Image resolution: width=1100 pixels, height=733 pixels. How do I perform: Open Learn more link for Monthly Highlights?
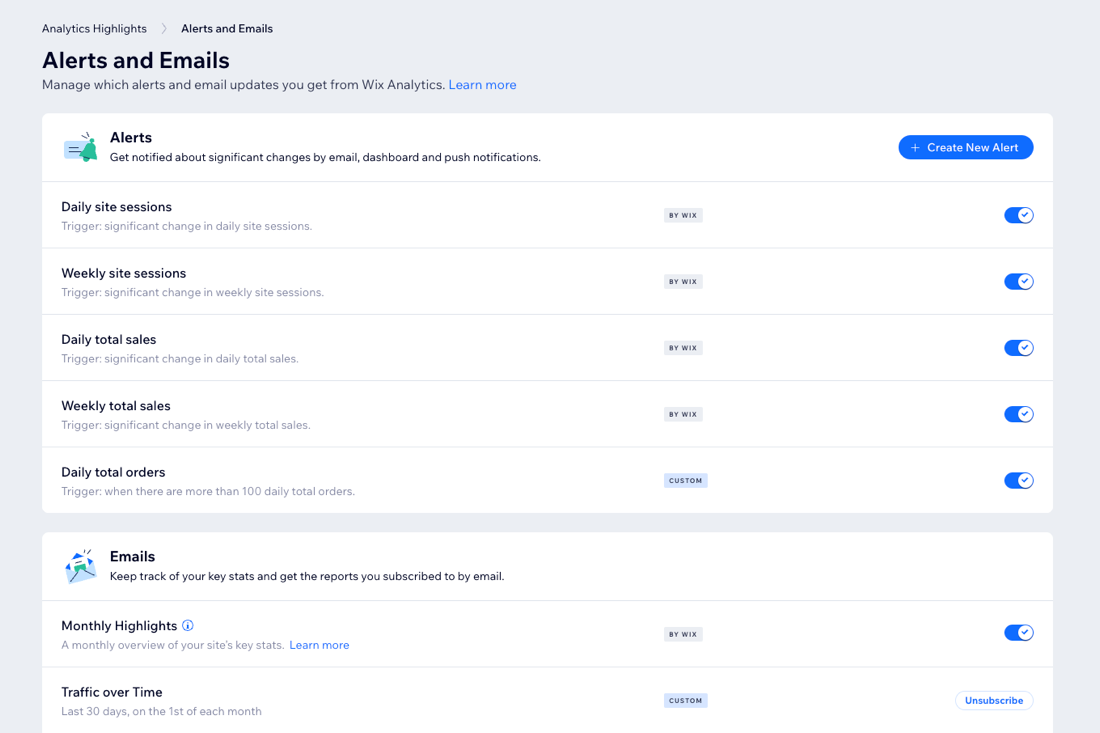[319, 645]
